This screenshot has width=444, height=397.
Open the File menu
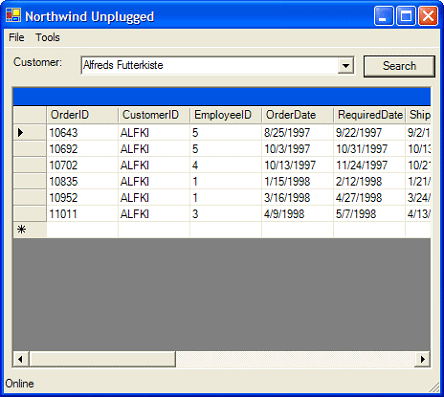pos(16,37)
